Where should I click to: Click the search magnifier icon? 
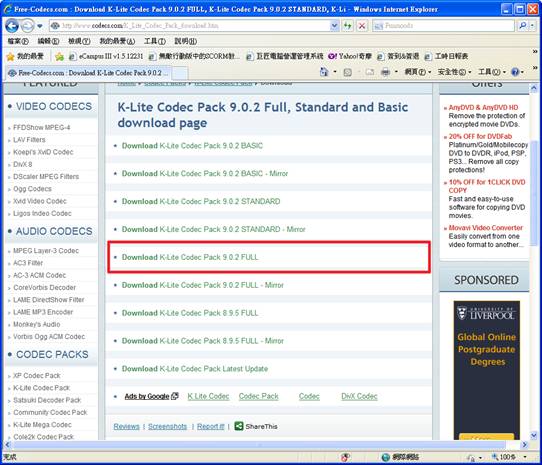523,26
